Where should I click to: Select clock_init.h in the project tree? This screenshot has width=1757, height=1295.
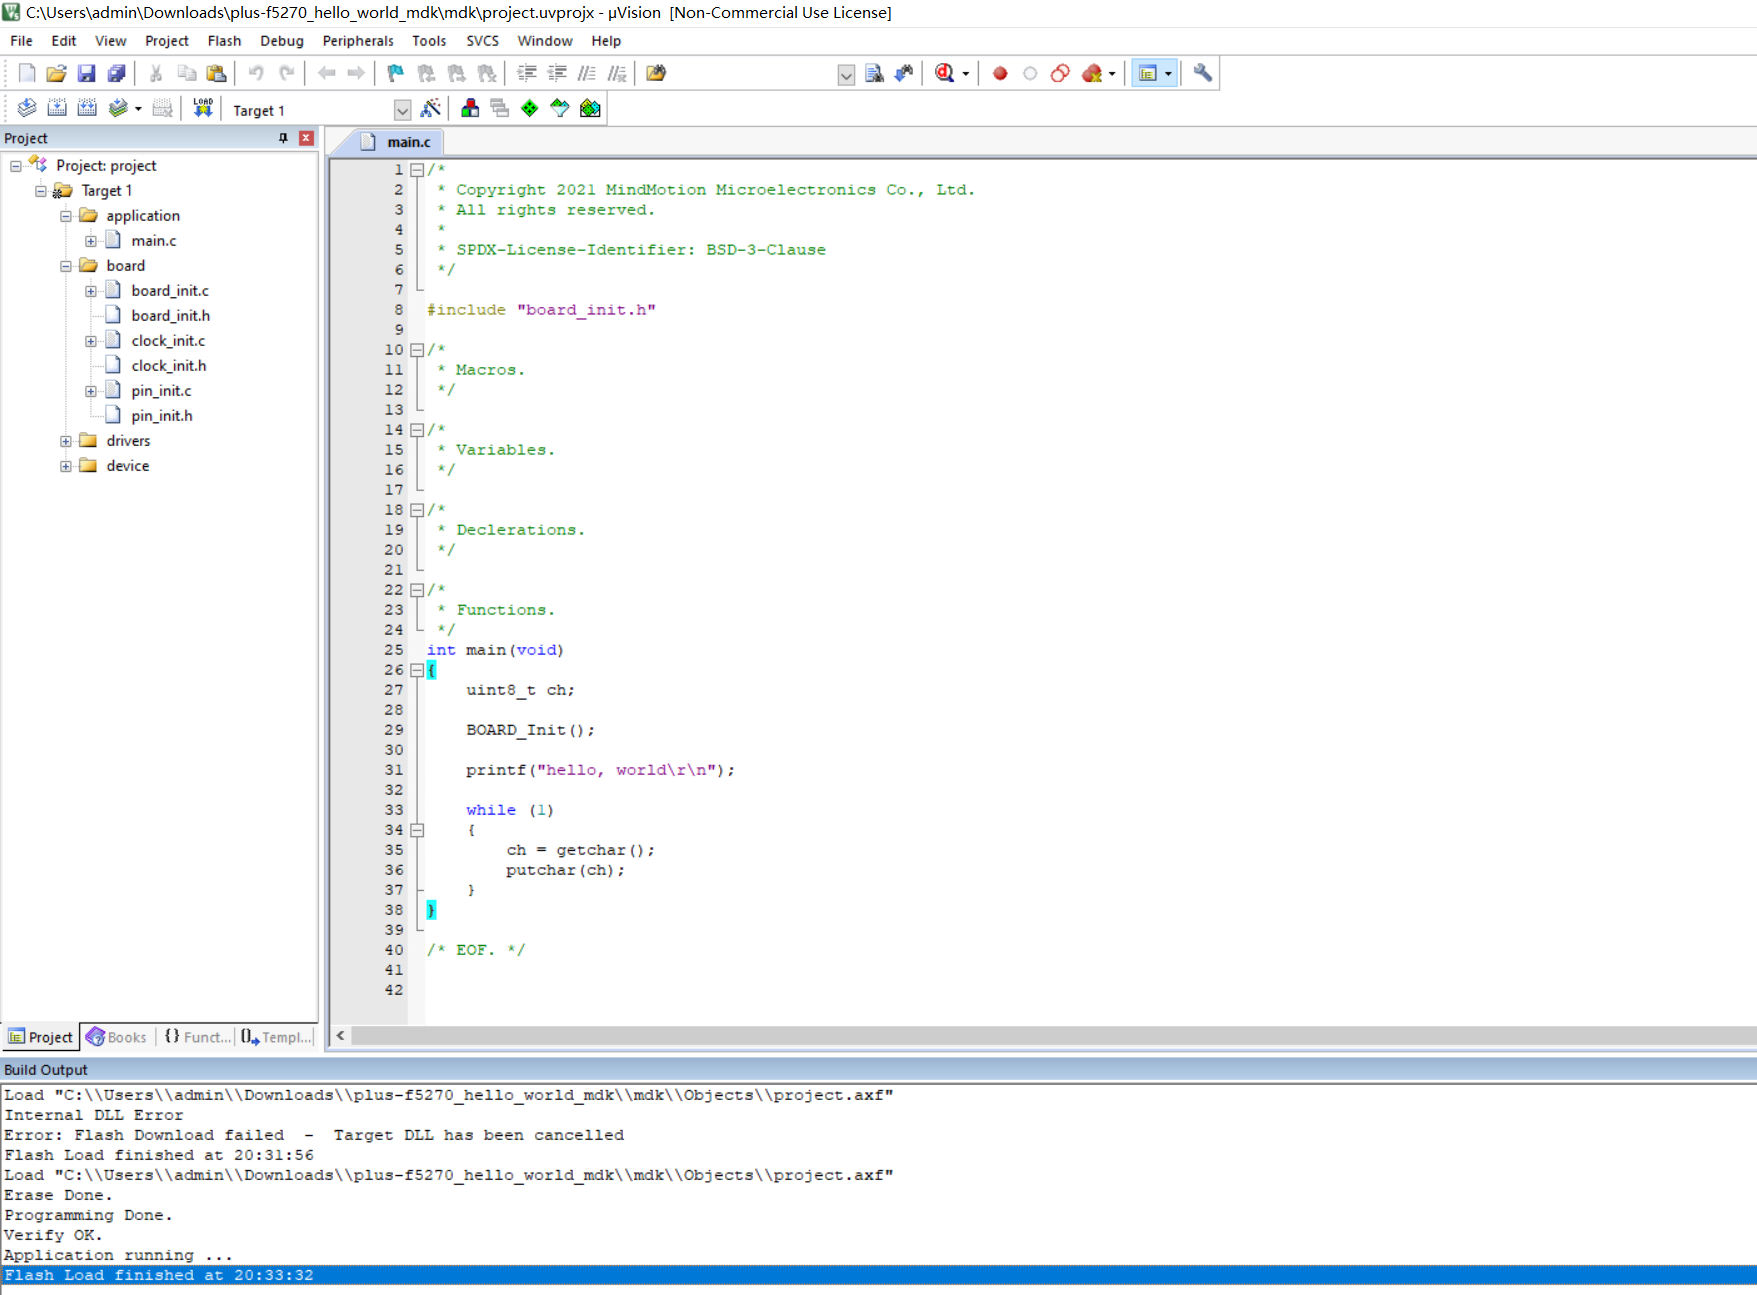[x=168, y=366]
